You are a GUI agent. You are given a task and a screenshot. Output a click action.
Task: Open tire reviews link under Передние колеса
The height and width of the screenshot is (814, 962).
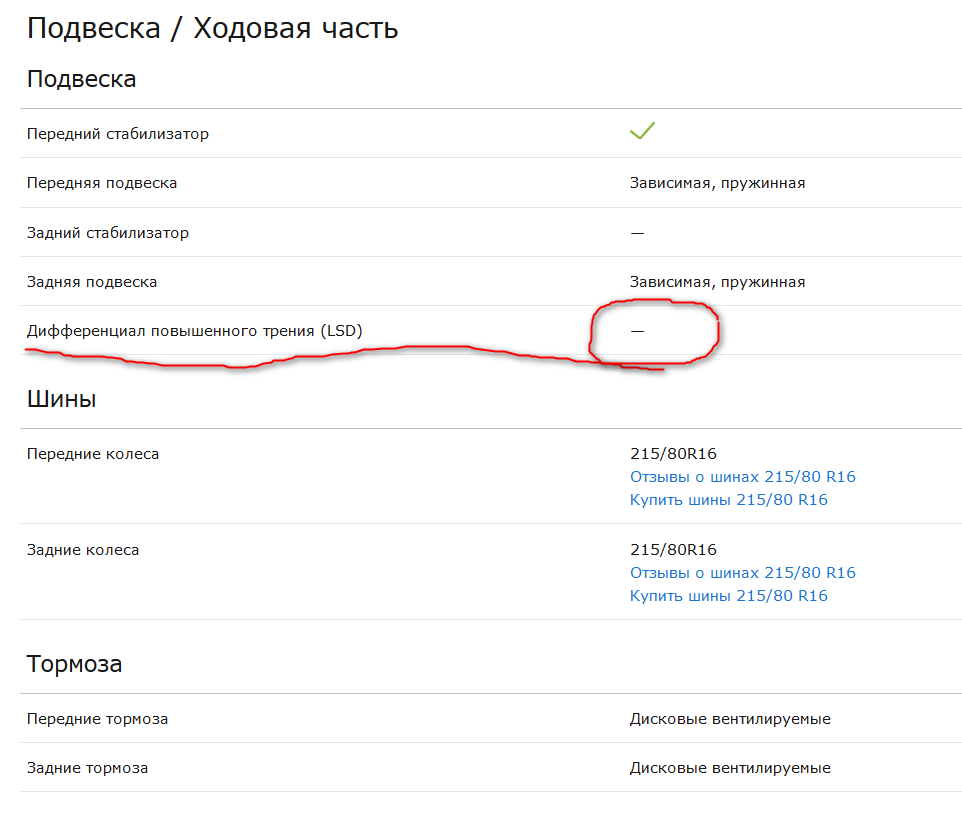pos(742,477)
